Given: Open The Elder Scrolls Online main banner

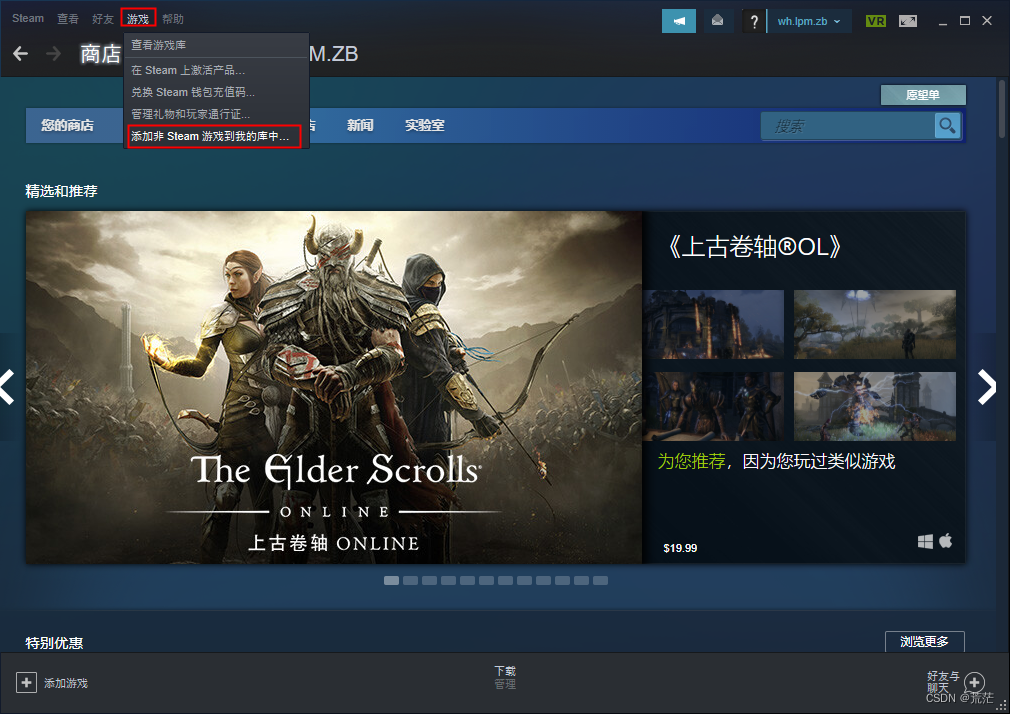Looking at the screenshot, I should 334,387.
